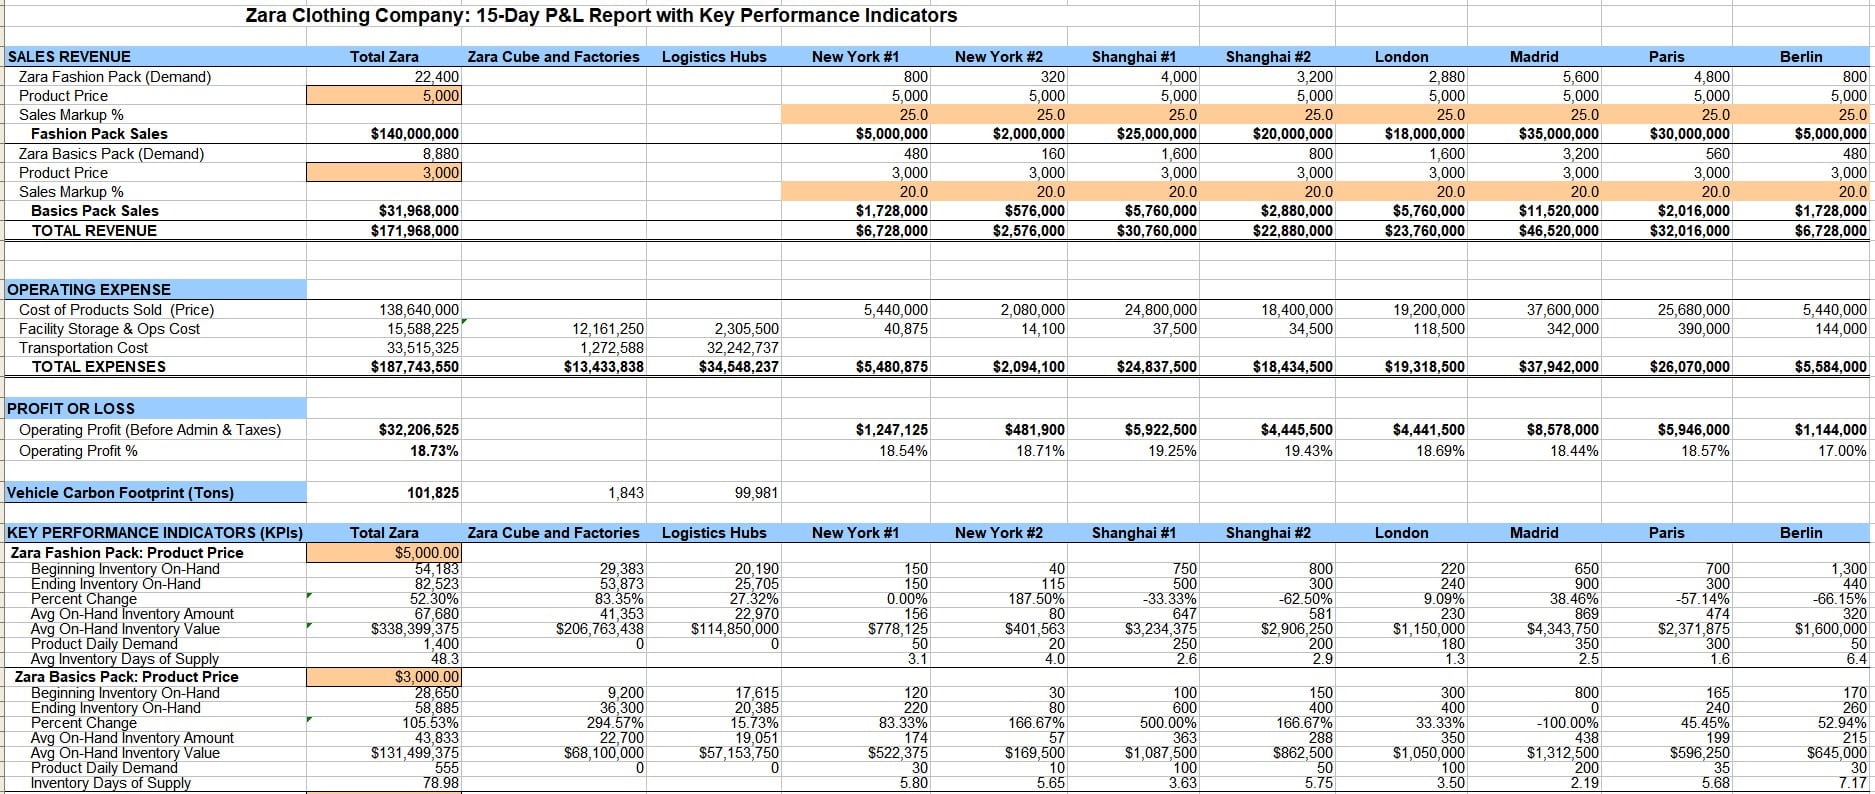Click the cost of products value '138,640,000'
1875x794 pixels.
(419, 310)
